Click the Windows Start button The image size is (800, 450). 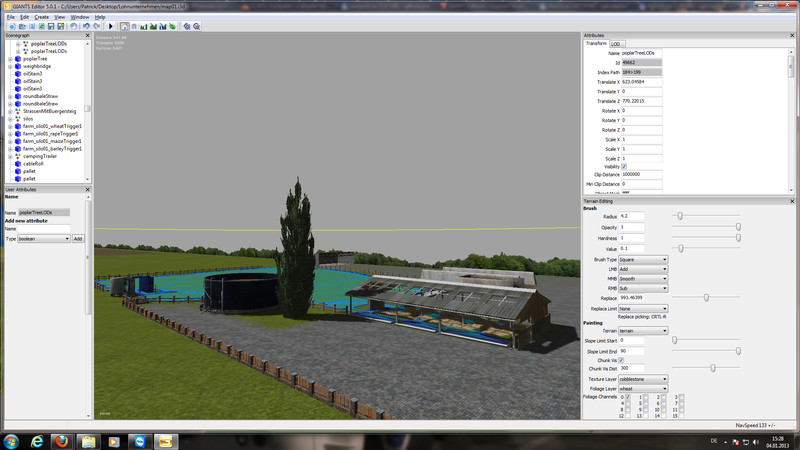coord(11,442)
